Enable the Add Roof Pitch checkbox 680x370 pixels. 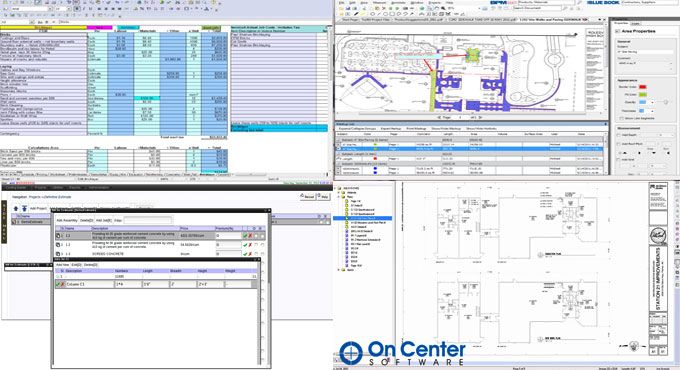tap(619, 144)
